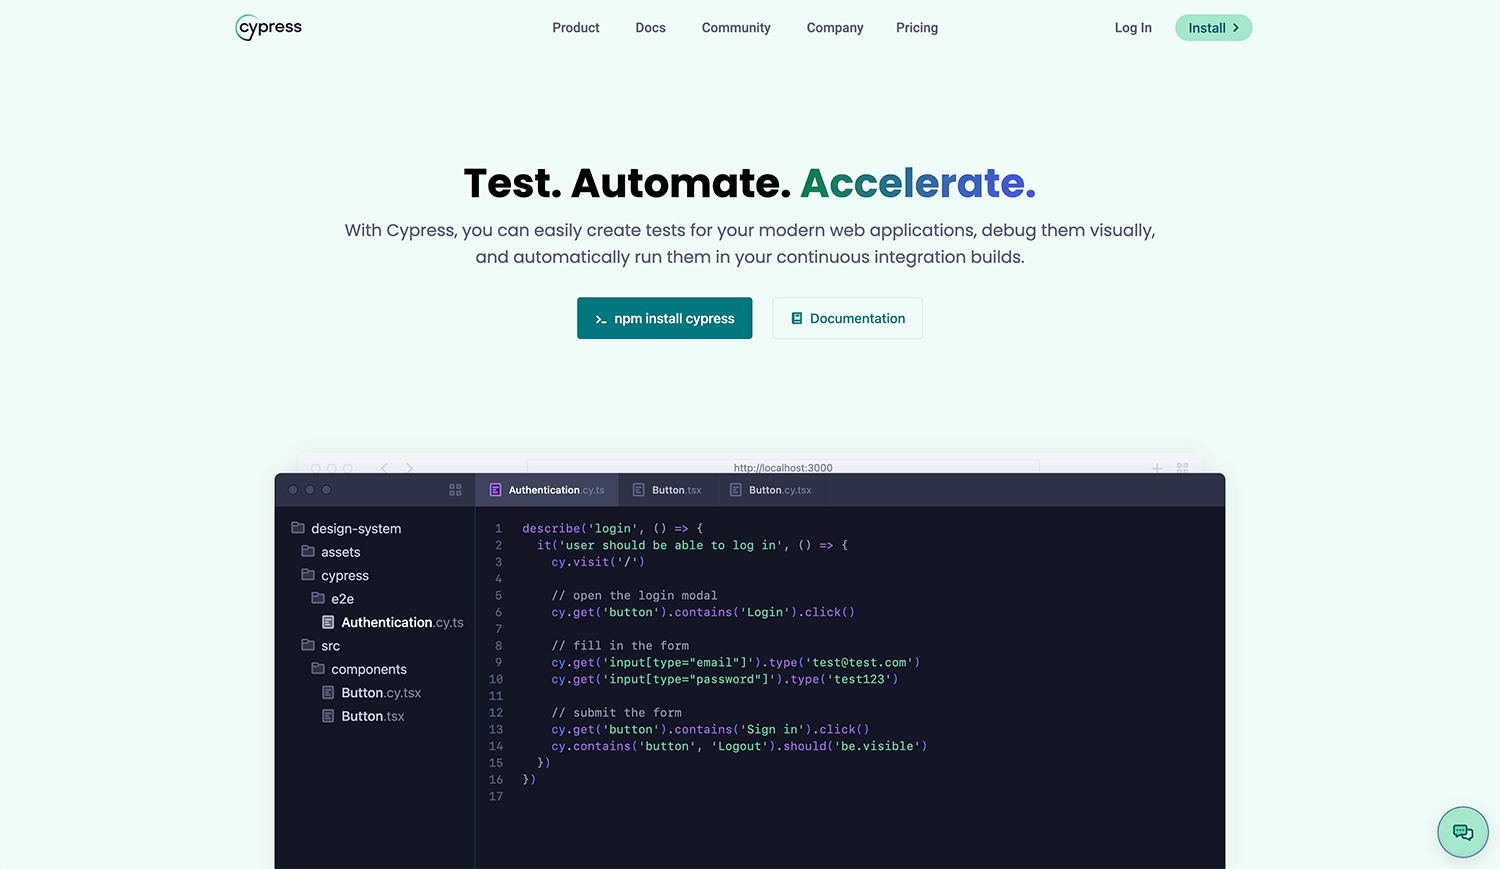
Task: Switch to the Button.cy.tsx tab
Action: [770, 490]
